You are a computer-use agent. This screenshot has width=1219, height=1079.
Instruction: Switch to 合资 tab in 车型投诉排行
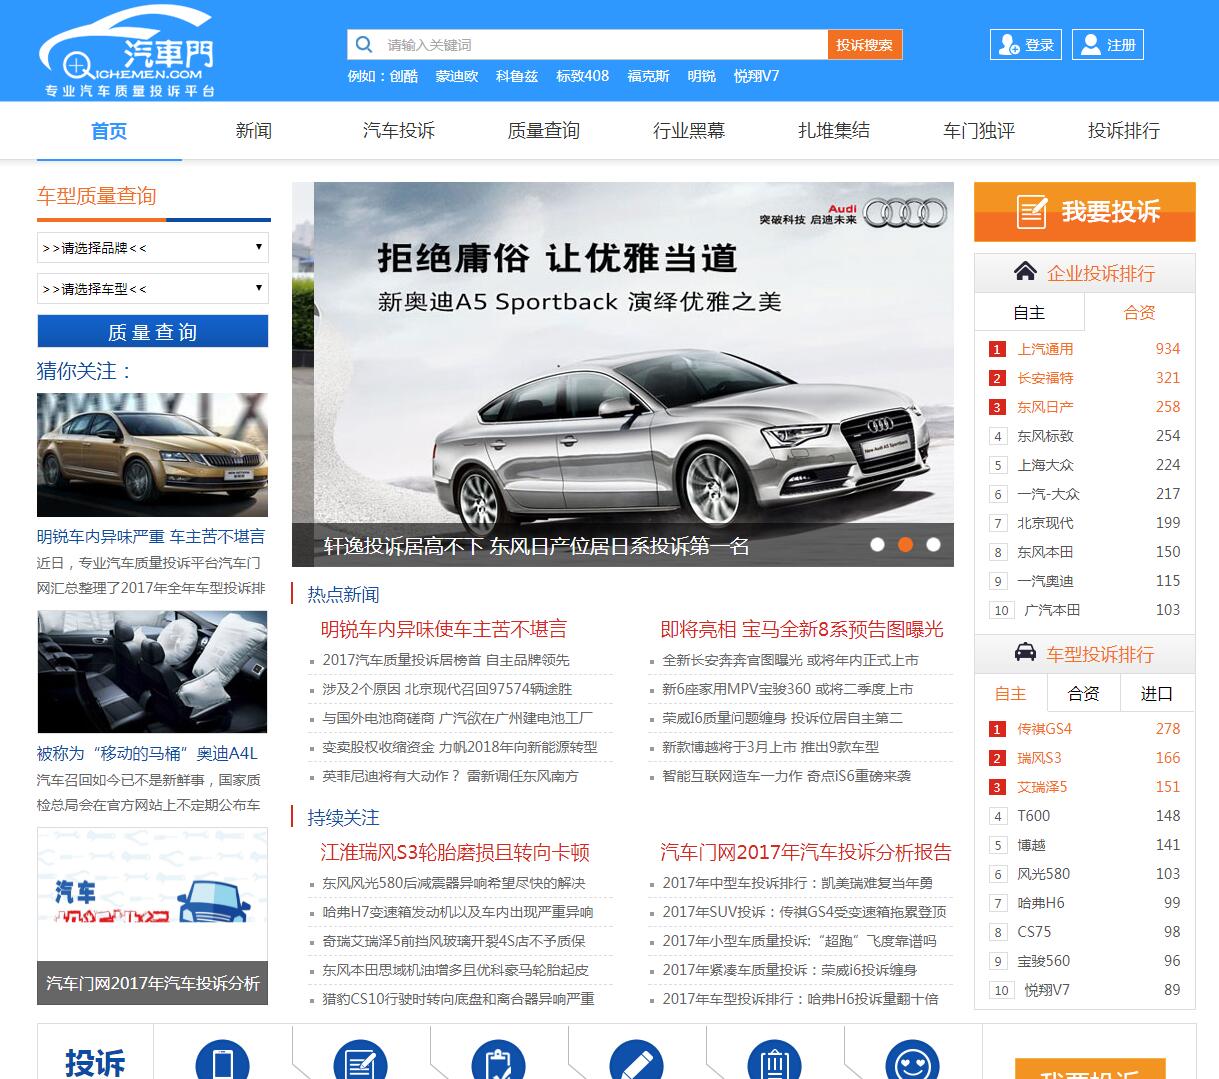point(1083,693)
